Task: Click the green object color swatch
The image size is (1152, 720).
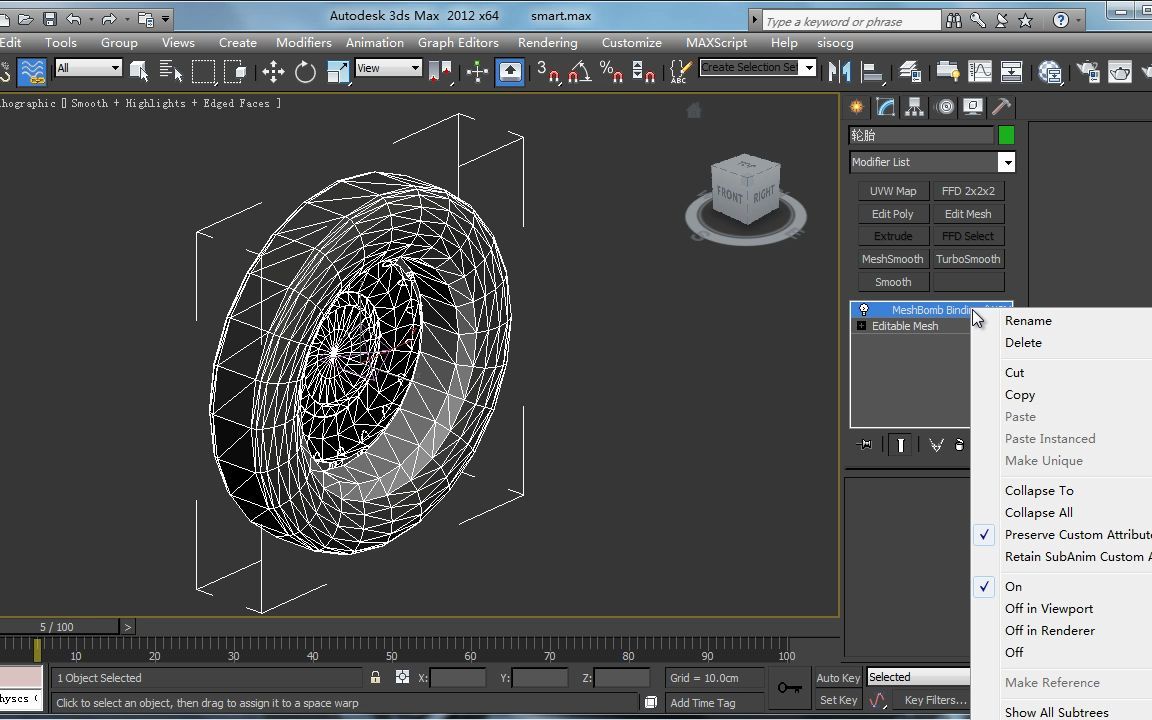Action: click(x=1006, y=135)
